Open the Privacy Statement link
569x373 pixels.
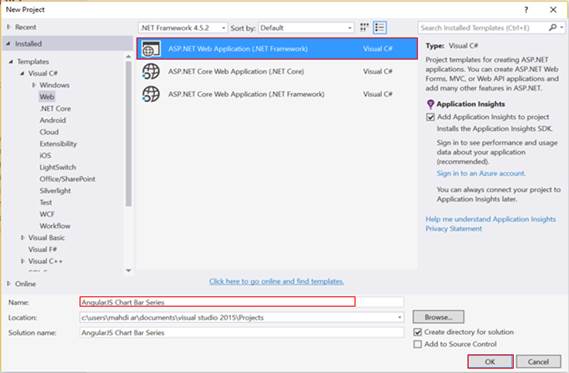point(454,229)
